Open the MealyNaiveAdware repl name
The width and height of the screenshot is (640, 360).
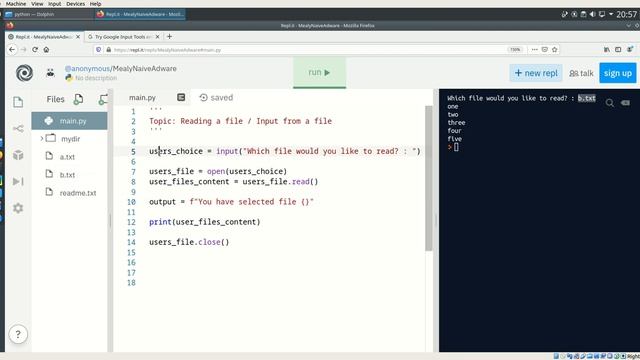point(145,69)
